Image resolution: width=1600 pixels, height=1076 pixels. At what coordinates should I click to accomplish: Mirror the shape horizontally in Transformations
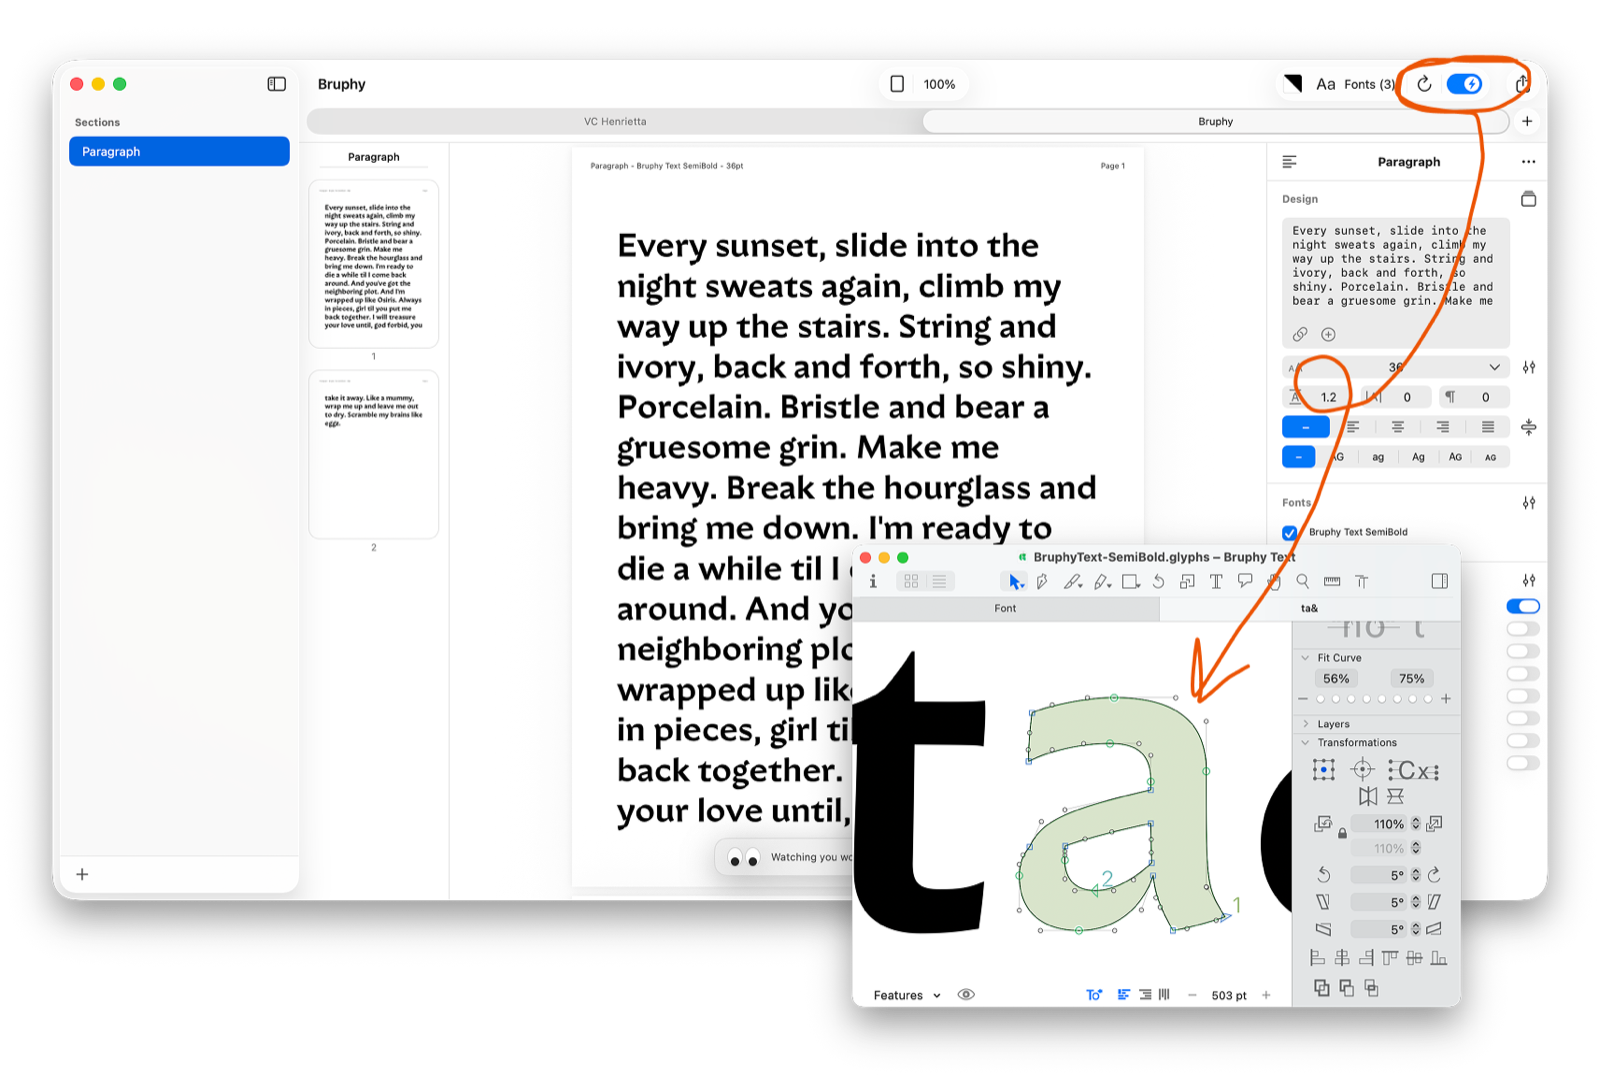1368,796
